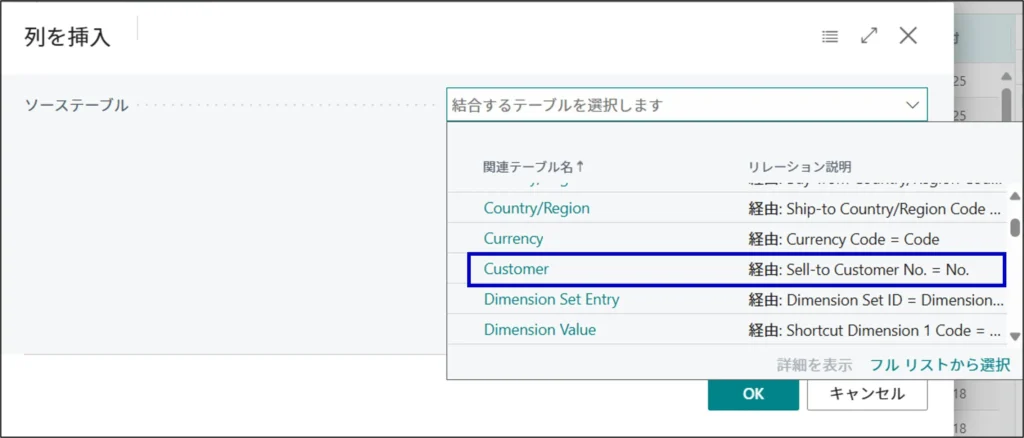1024x438 pixels.
Task: Close the 列を挿入 dialog
Action: tap(908, 36)
